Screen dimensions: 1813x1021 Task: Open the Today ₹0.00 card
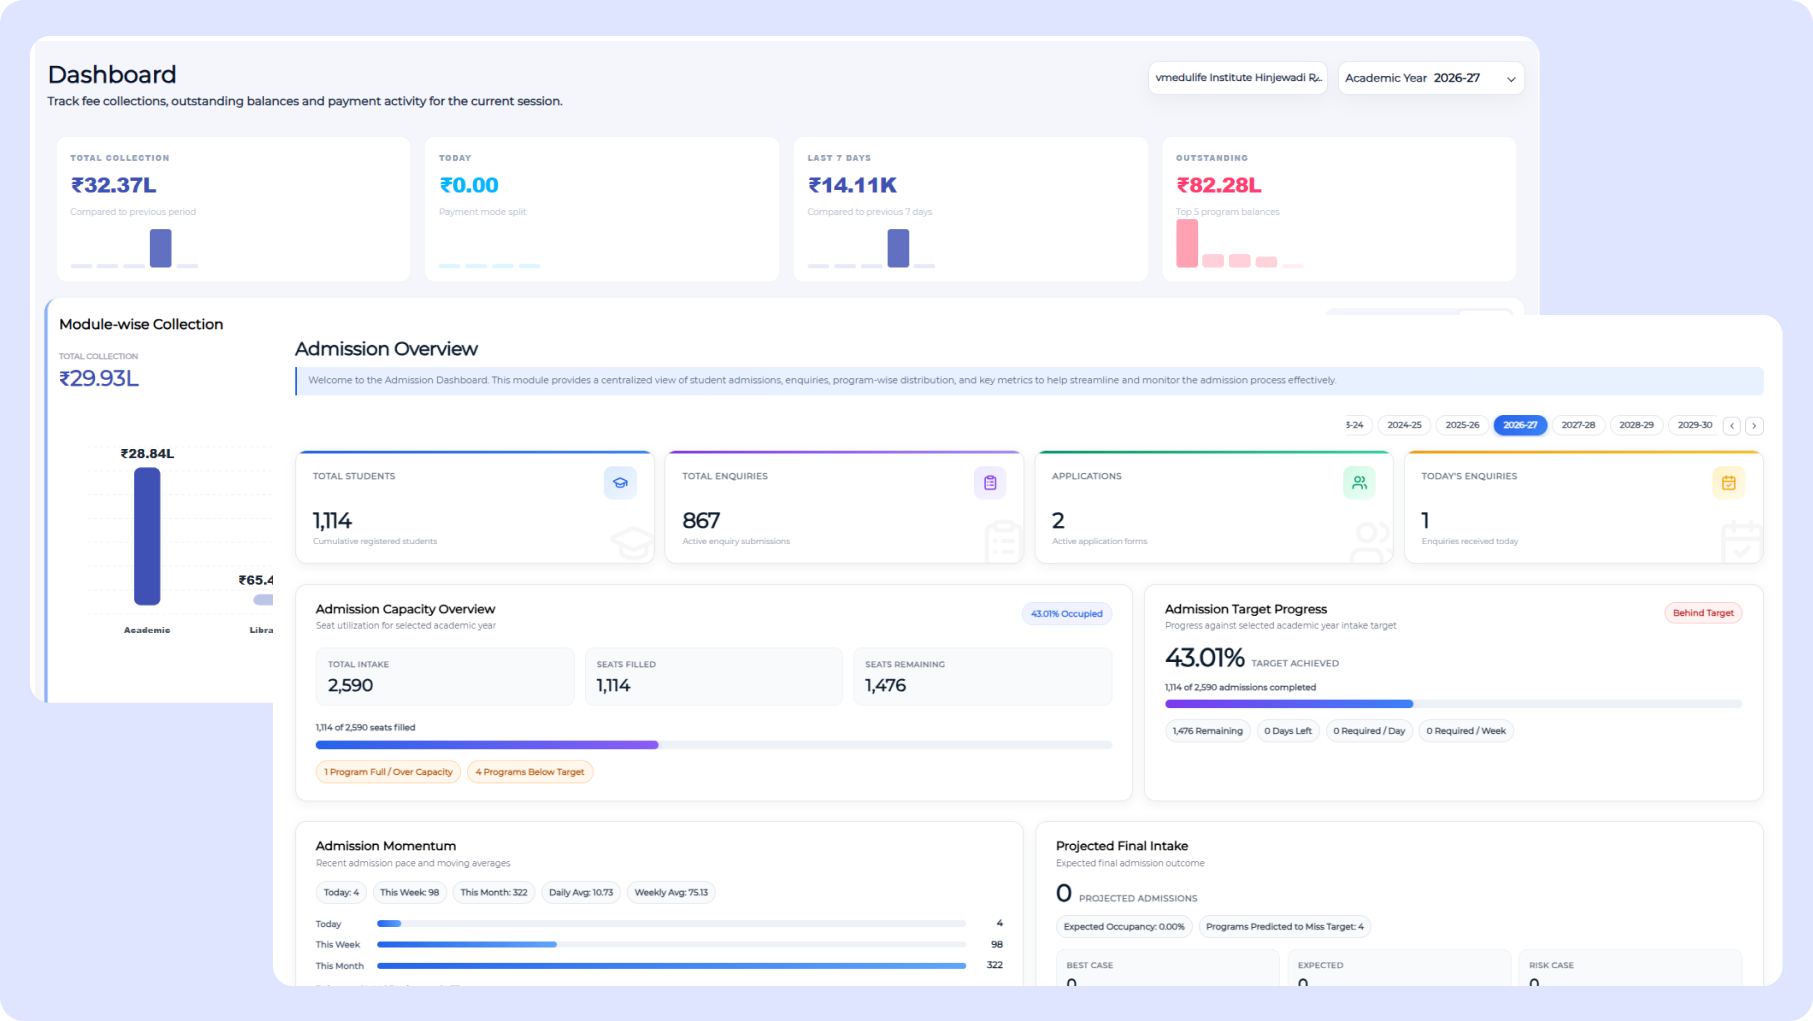[602, 209]
